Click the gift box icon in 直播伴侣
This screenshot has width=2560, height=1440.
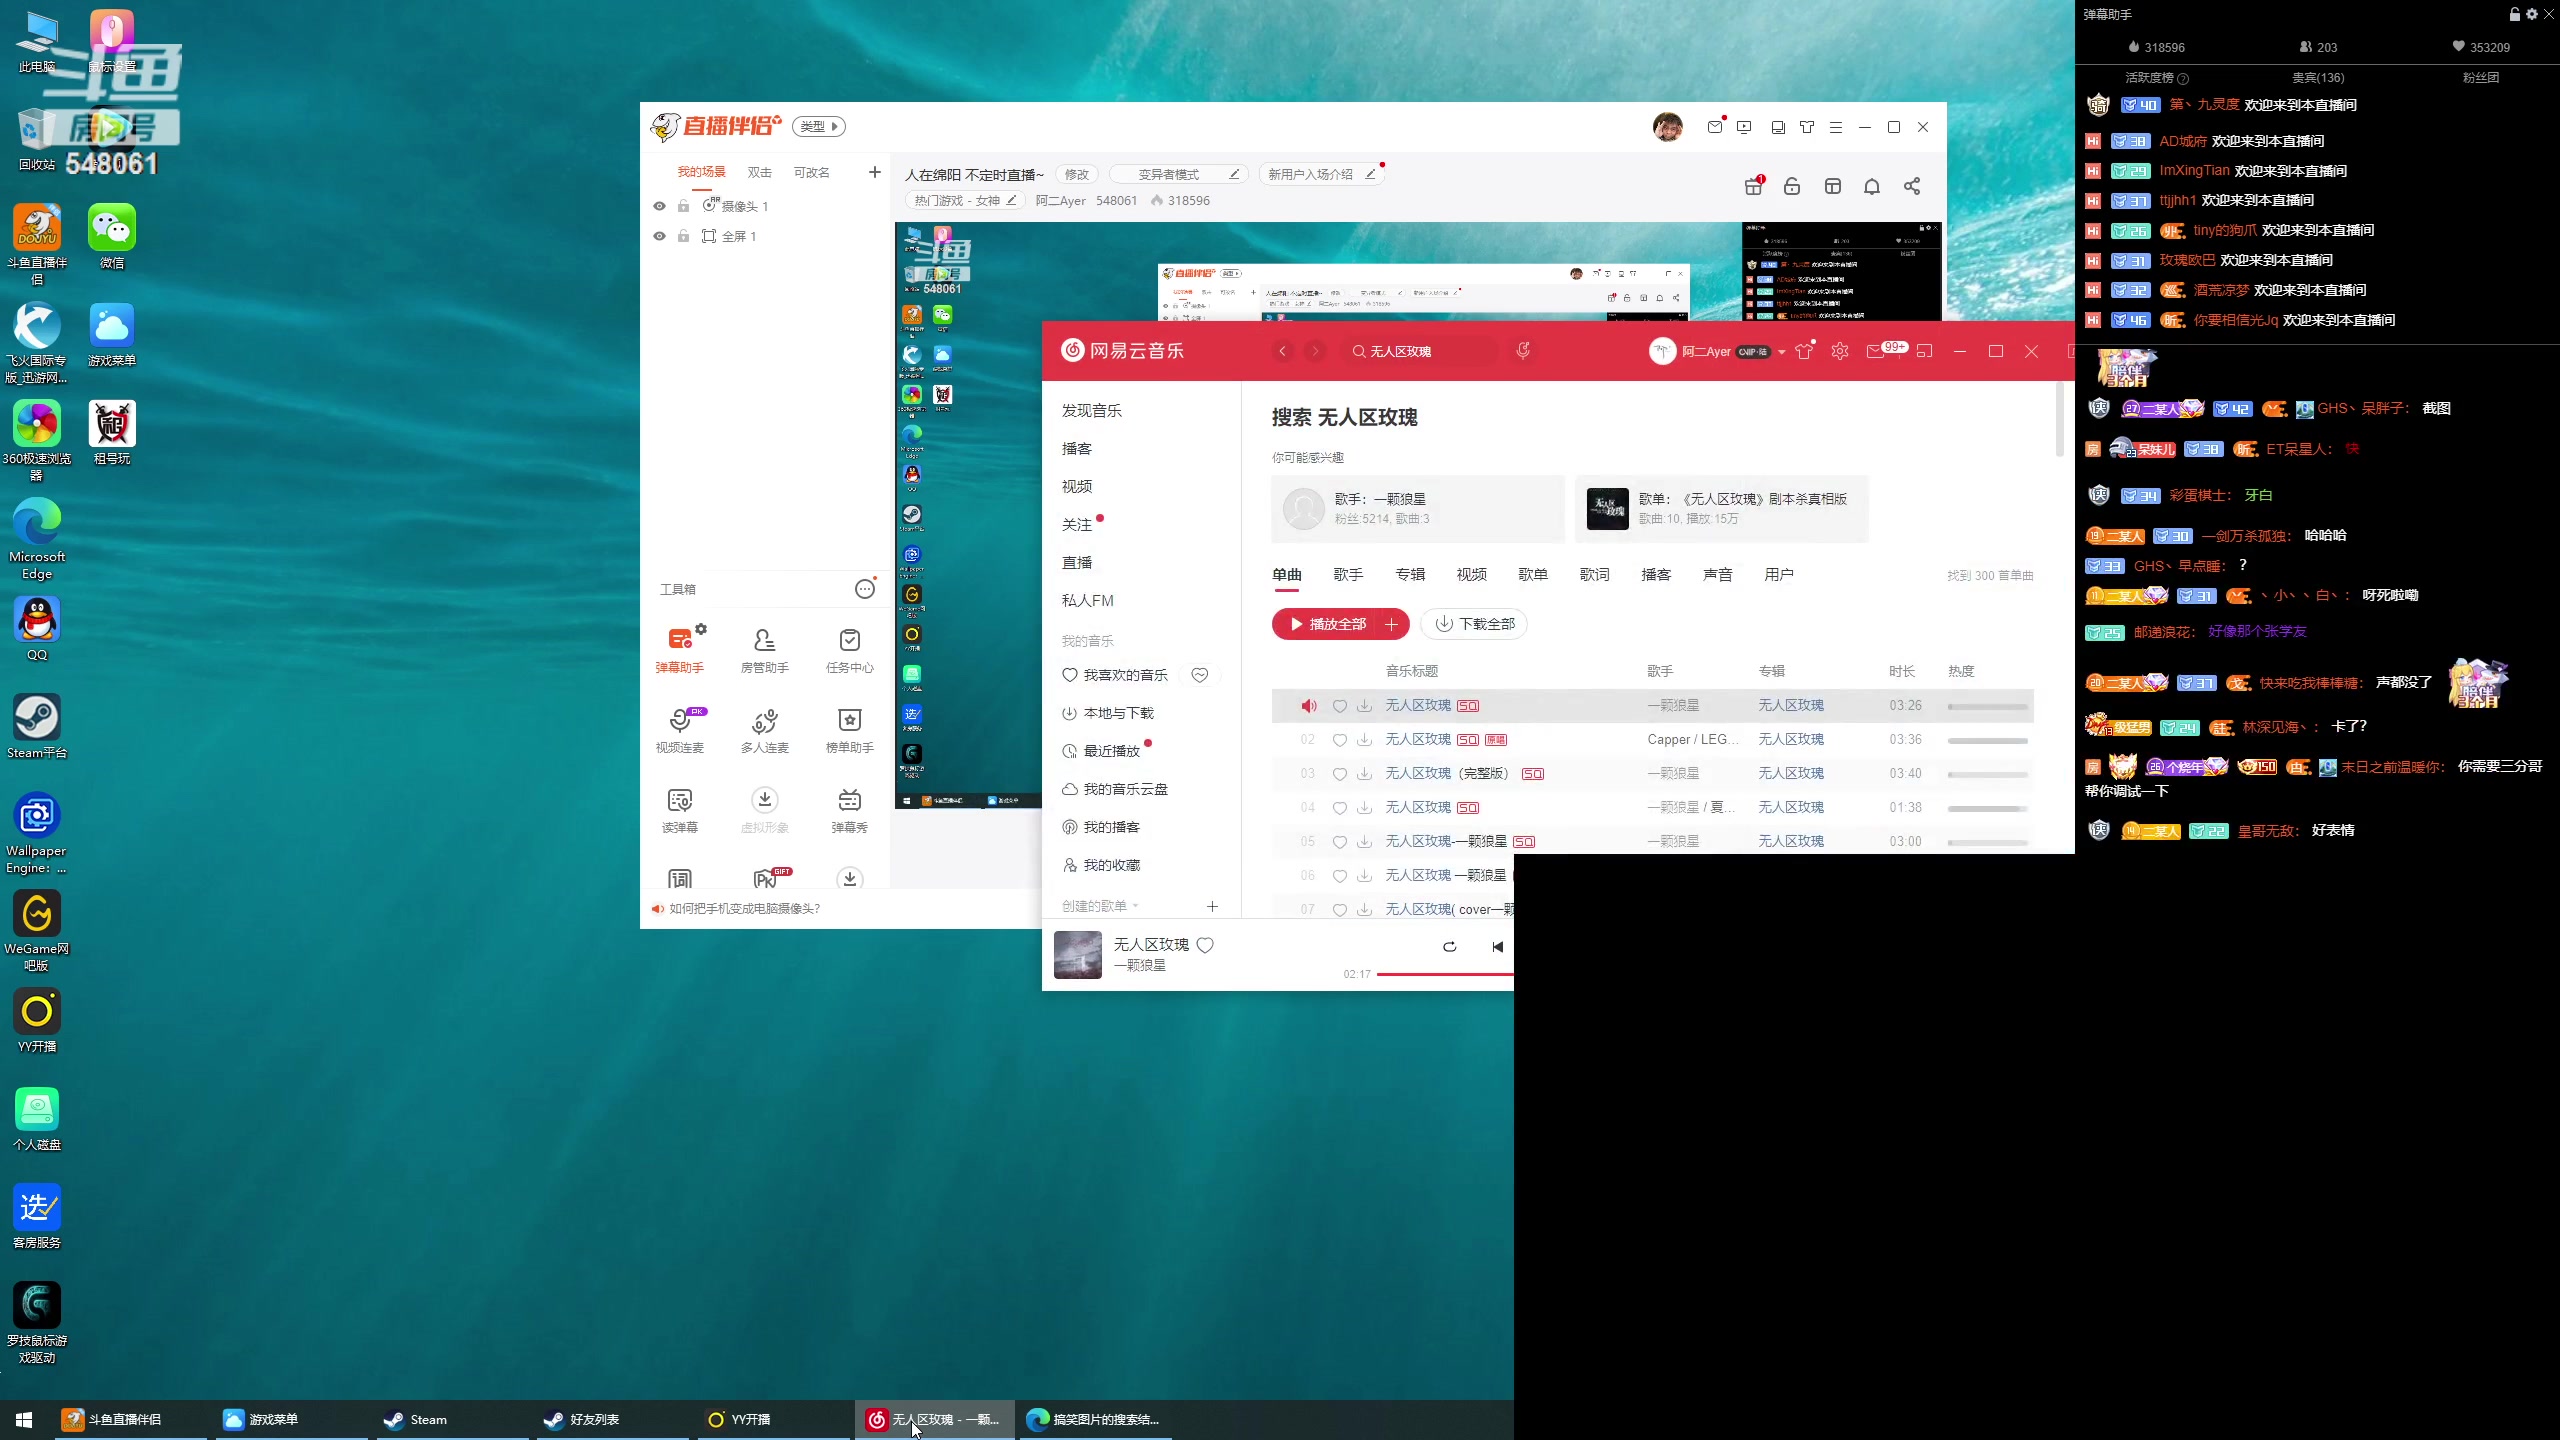[x=1753, y=186]
